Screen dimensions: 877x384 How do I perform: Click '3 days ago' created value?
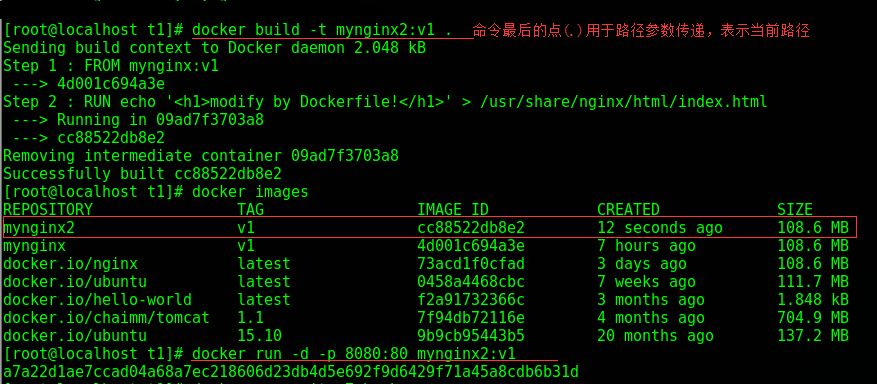[642, 263]
